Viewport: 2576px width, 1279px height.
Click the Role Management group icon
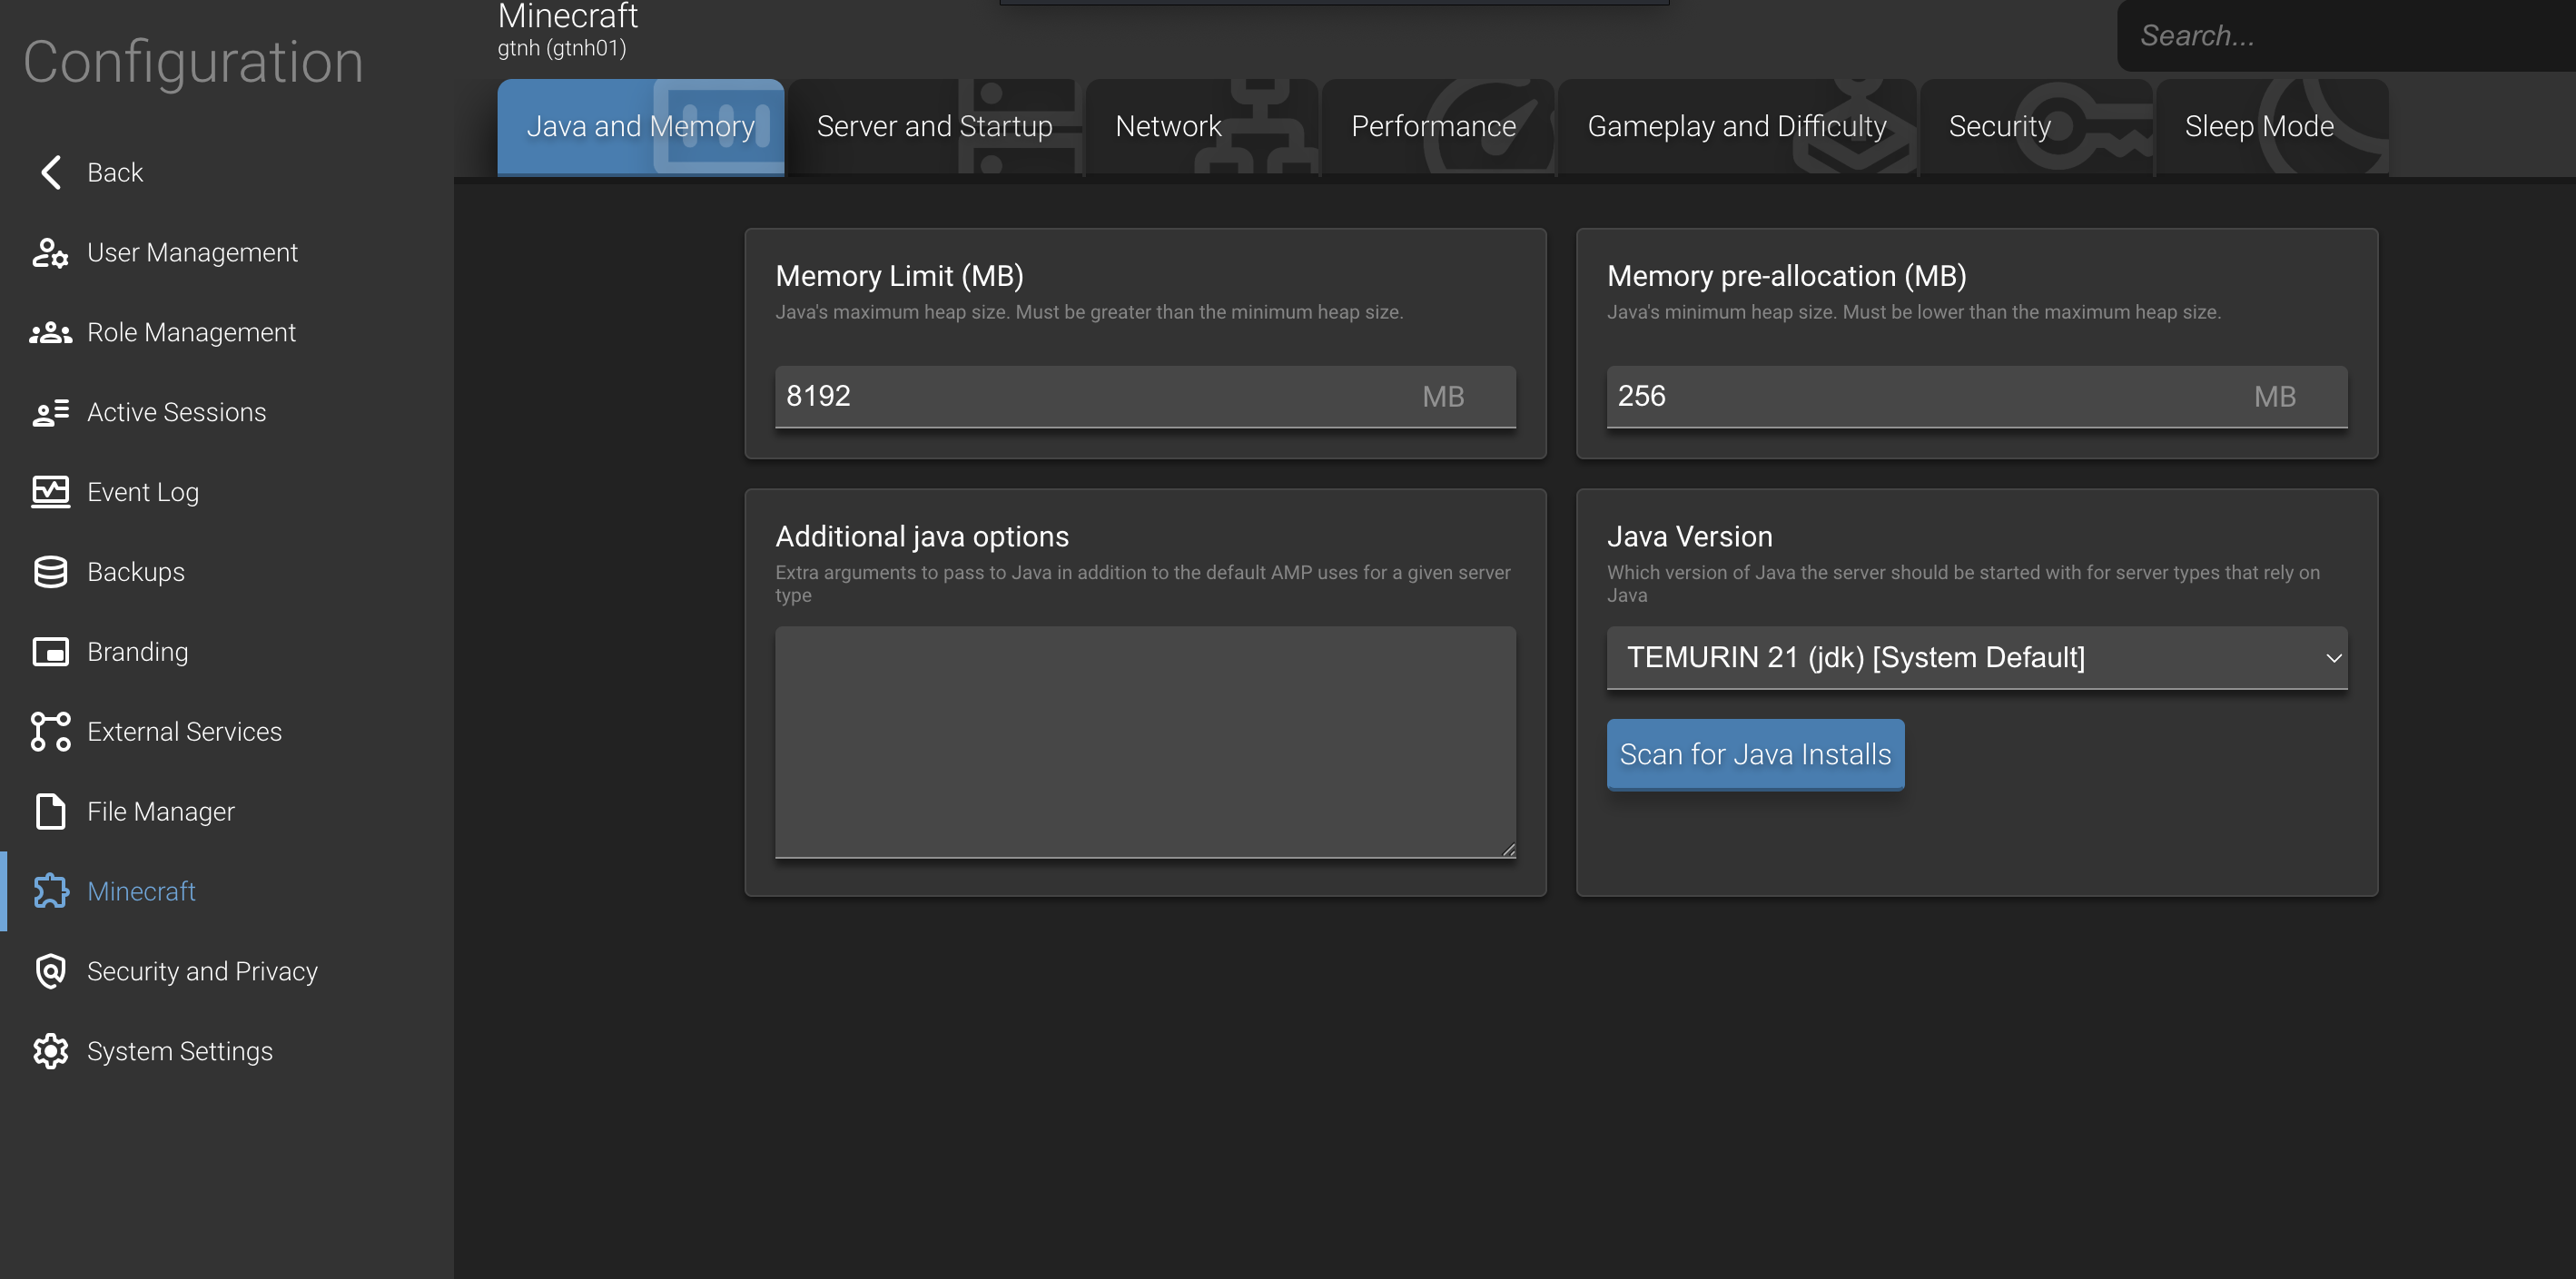(50, 332)
